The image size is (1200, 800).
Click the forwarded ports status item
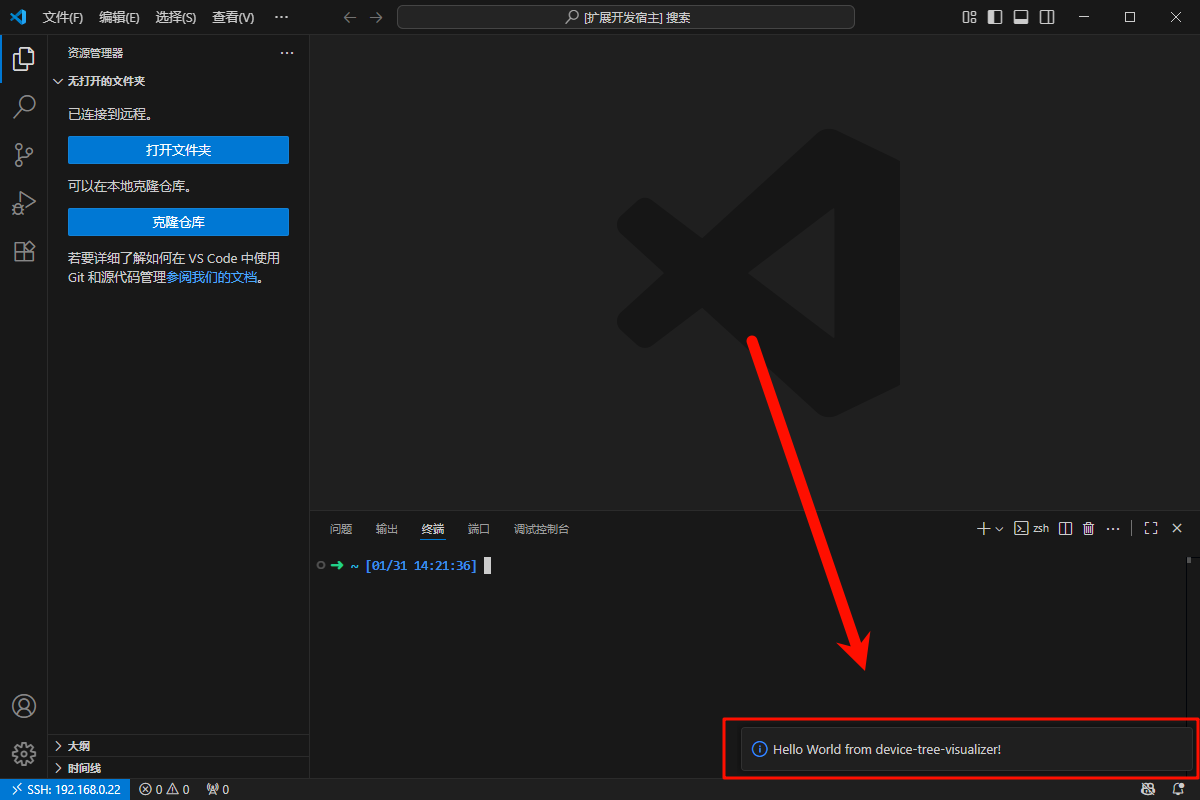(217, 789)
